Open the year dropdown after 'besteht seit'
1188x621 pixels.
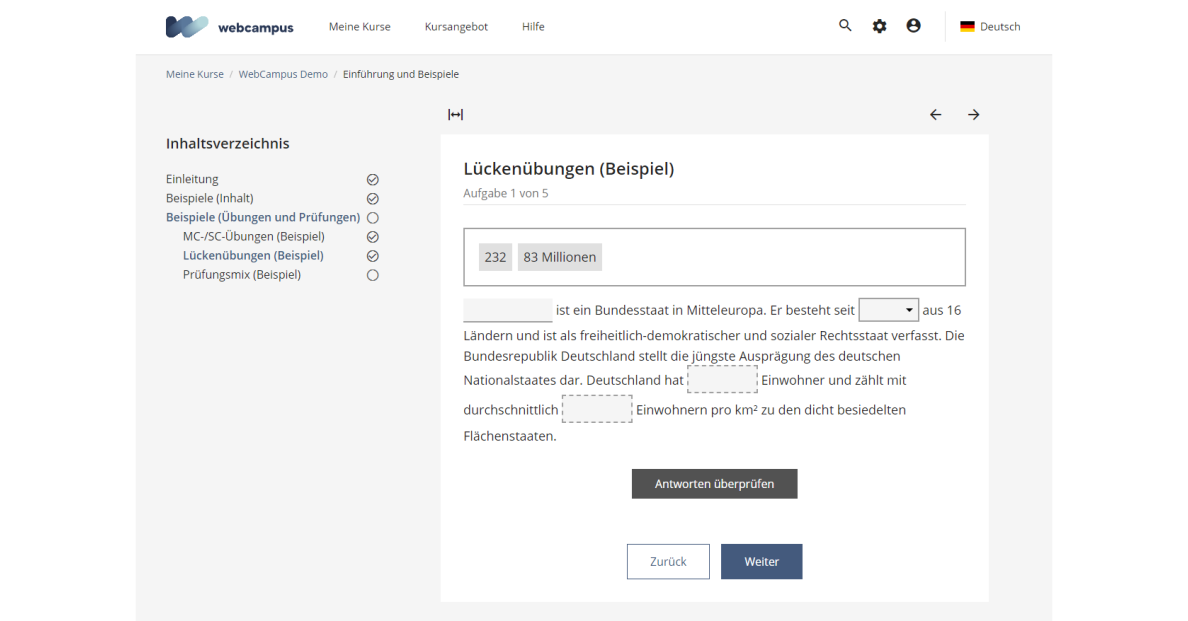(889, 310)
